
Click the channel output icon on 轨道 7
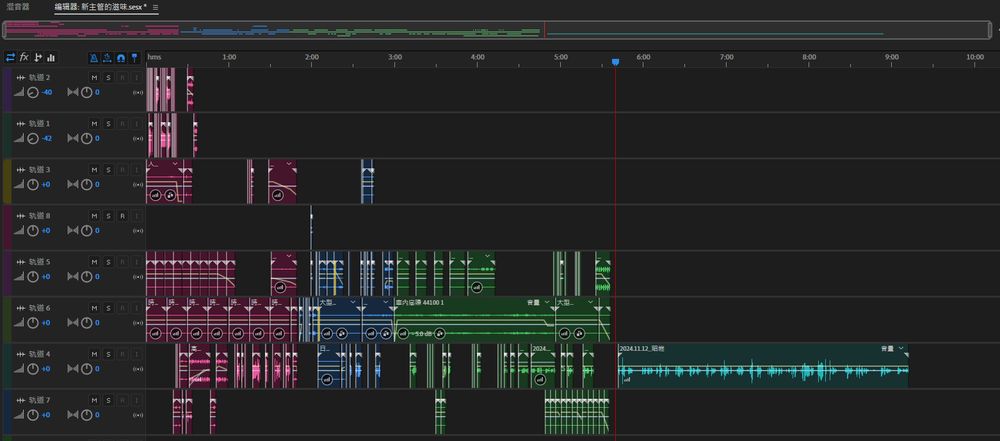pos(137,415)
